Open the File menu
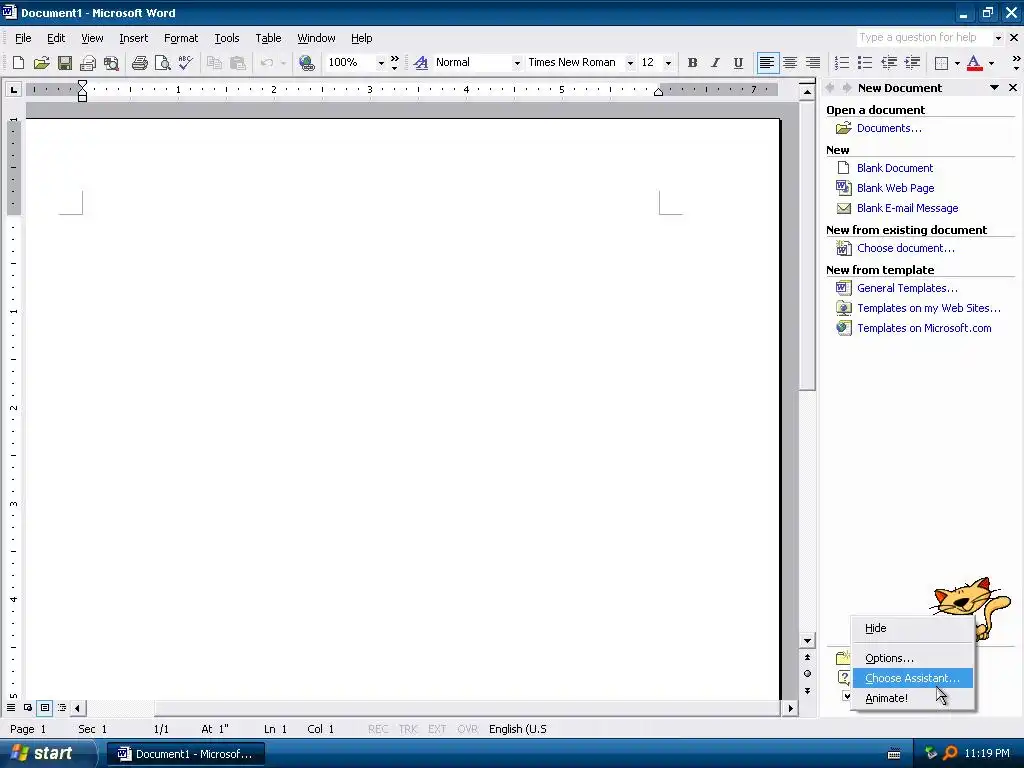The width and height of the screenshot is (1024, 768). [x=23, y=39]
